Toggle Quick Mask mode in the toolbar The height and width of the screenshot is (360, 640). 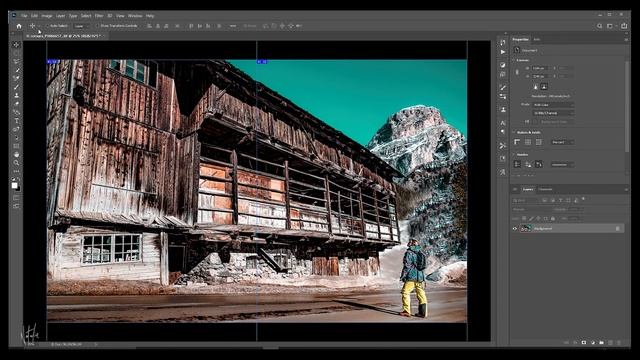[x=16, y=198]
